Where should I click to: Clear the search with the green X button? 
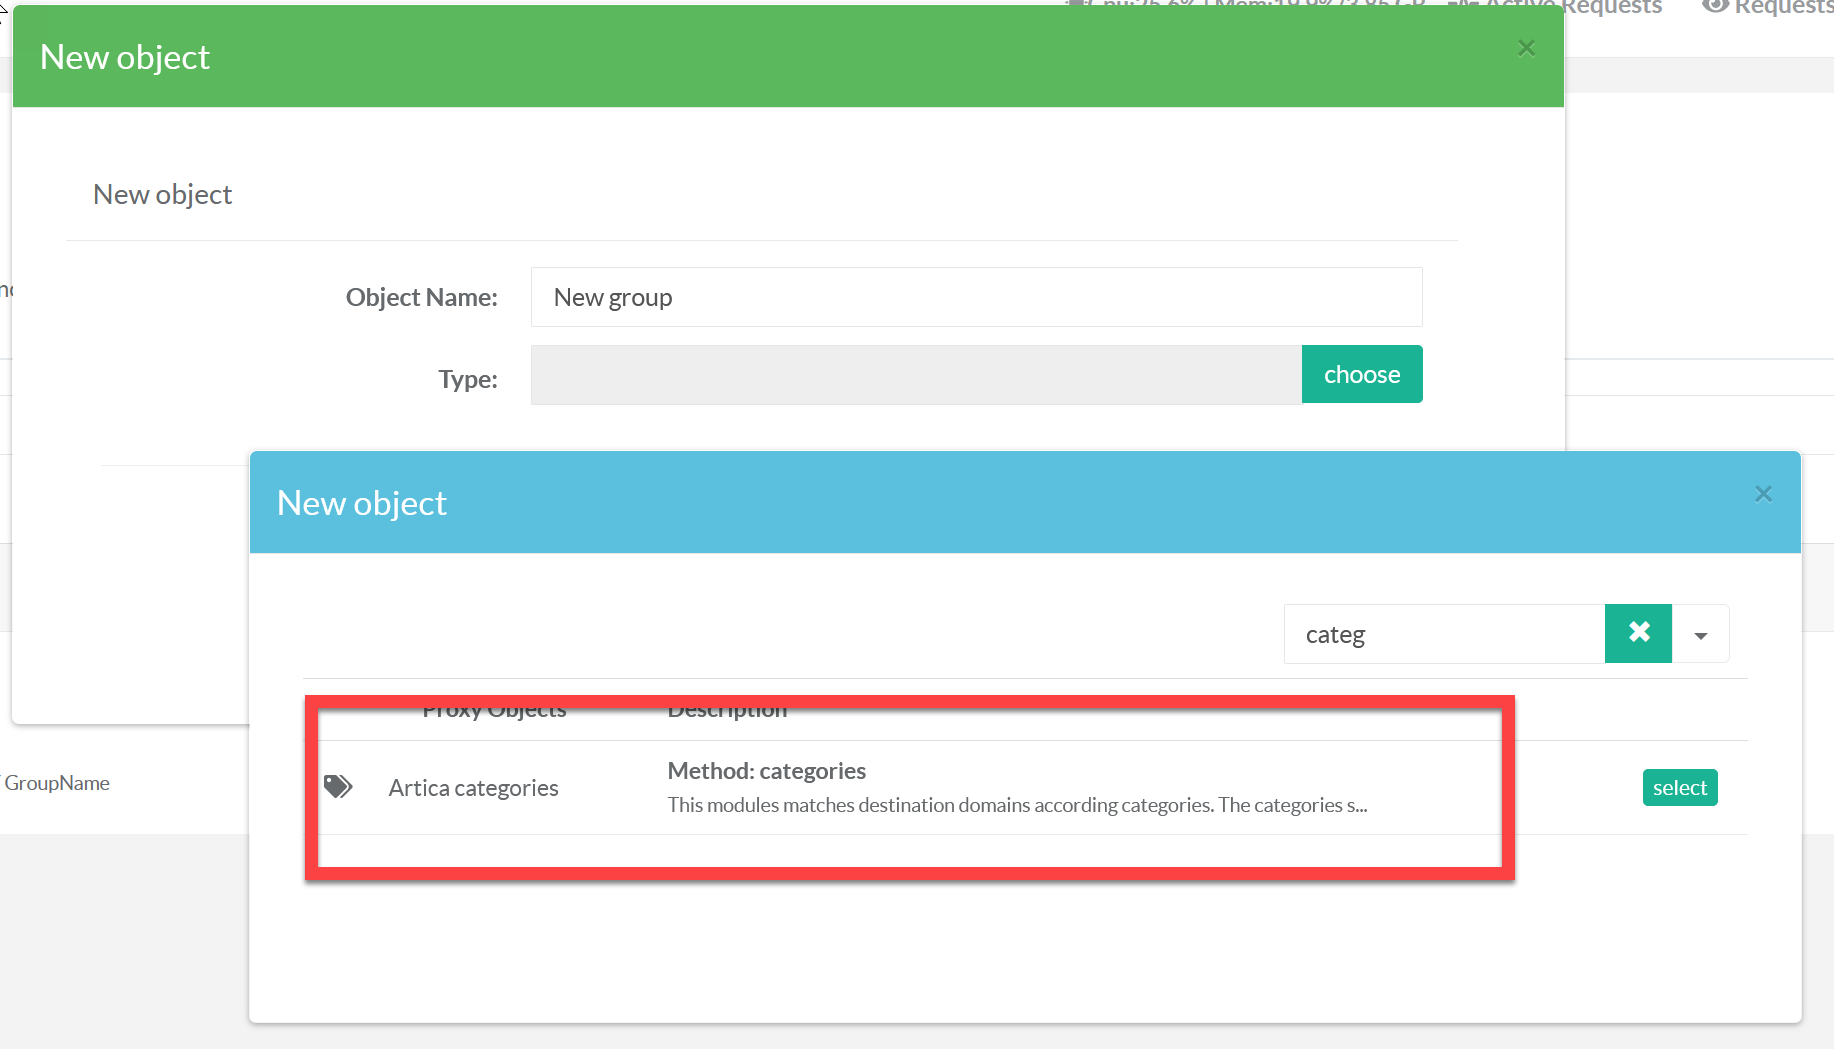click(x=1638, y=633)
